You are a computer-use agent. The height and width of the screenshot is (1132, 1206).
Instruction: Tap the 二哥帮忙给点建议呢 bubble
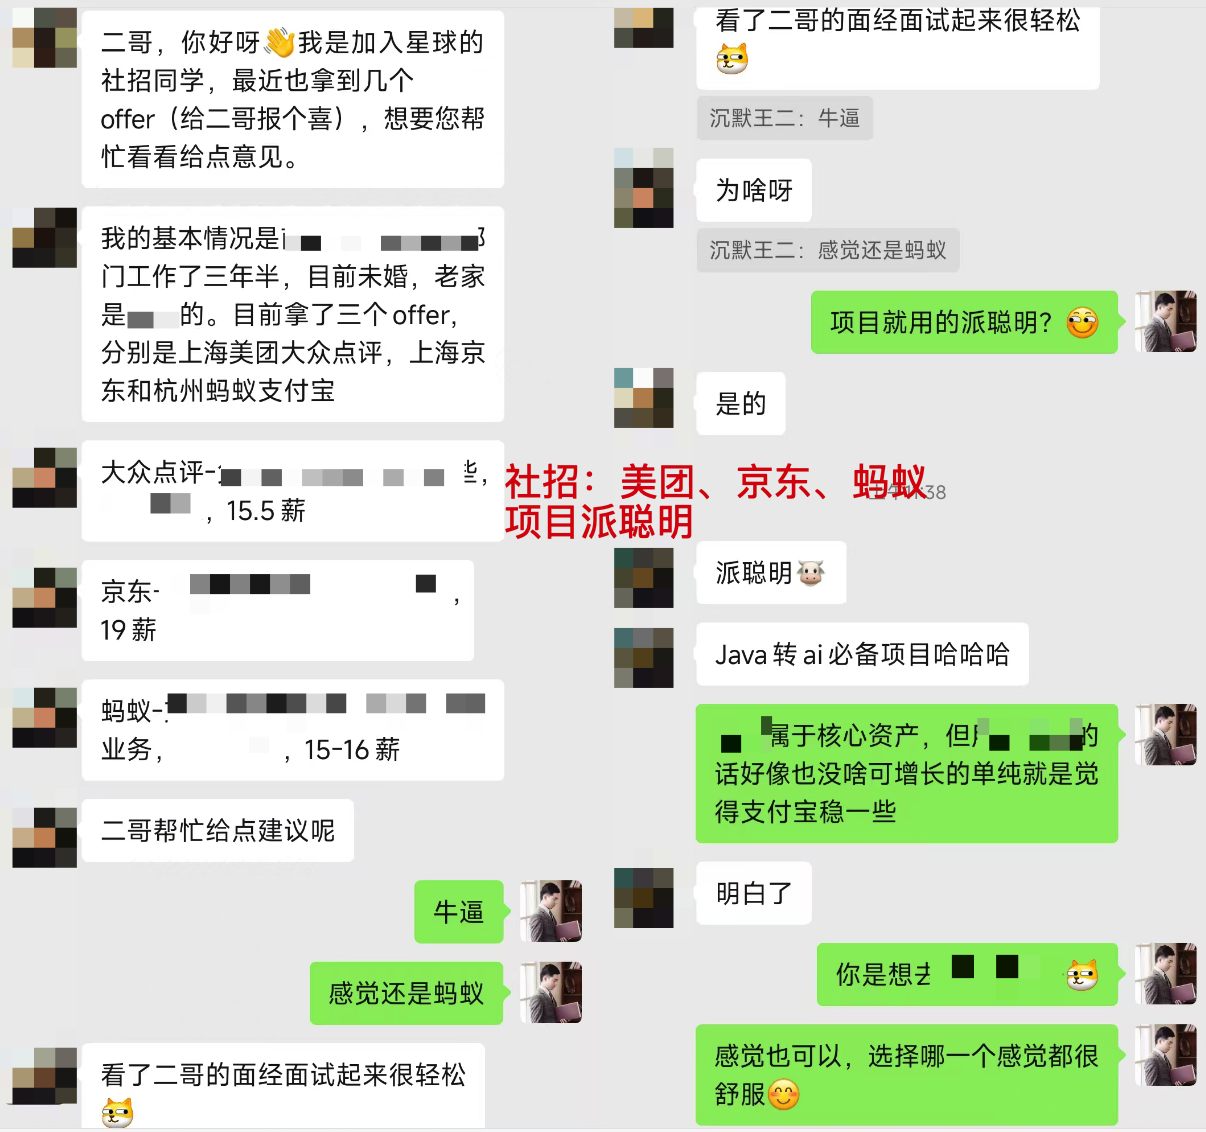pos(218,830)
